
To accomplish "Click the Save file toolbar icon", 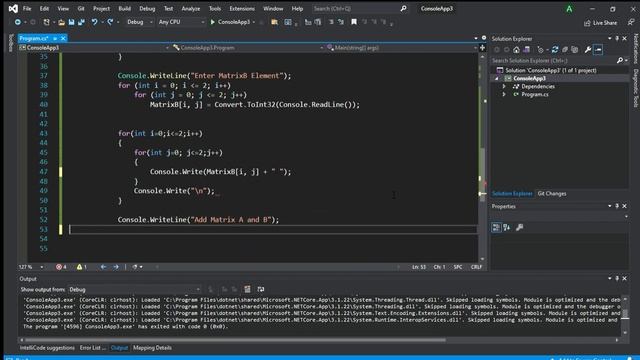I will coord(71,22).
